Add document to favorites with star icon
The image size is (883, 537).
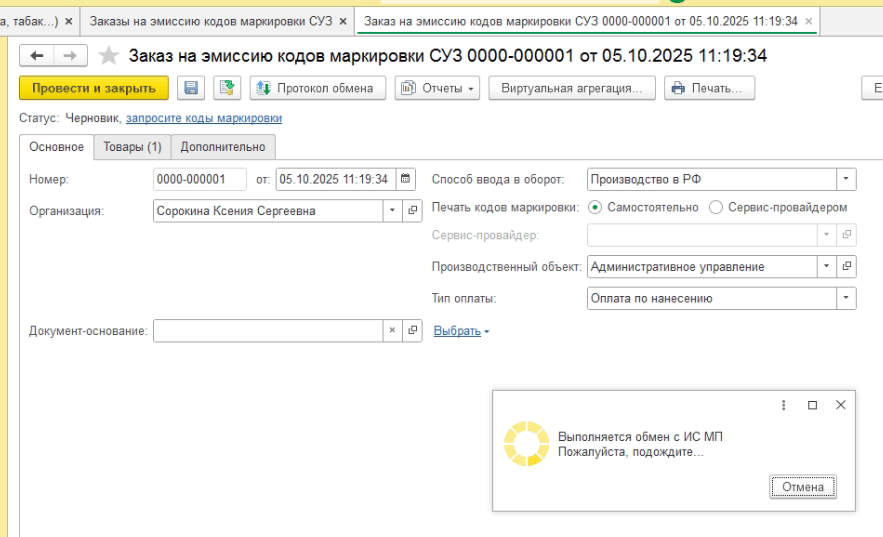(109, 56)
